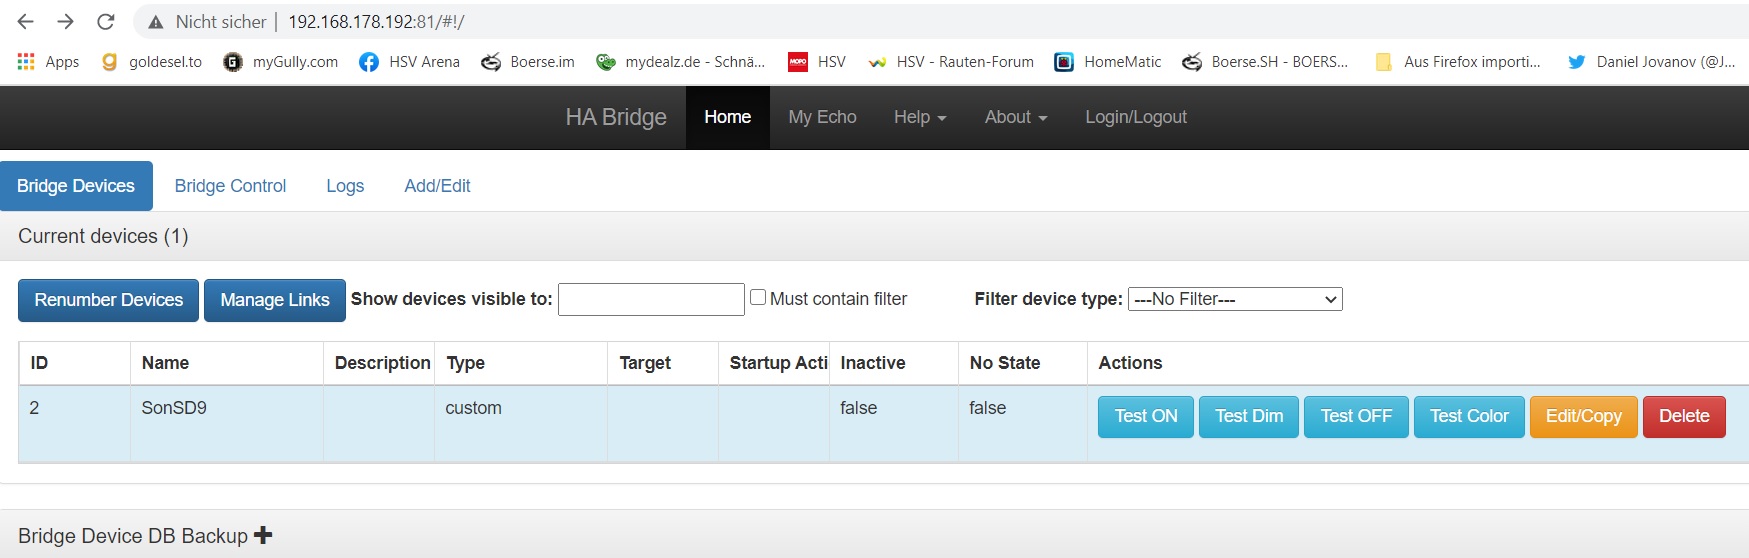Screen dimensions: 1749x558
Task: Open the HSV Arena Facebook bookmark
Action: 410,61
